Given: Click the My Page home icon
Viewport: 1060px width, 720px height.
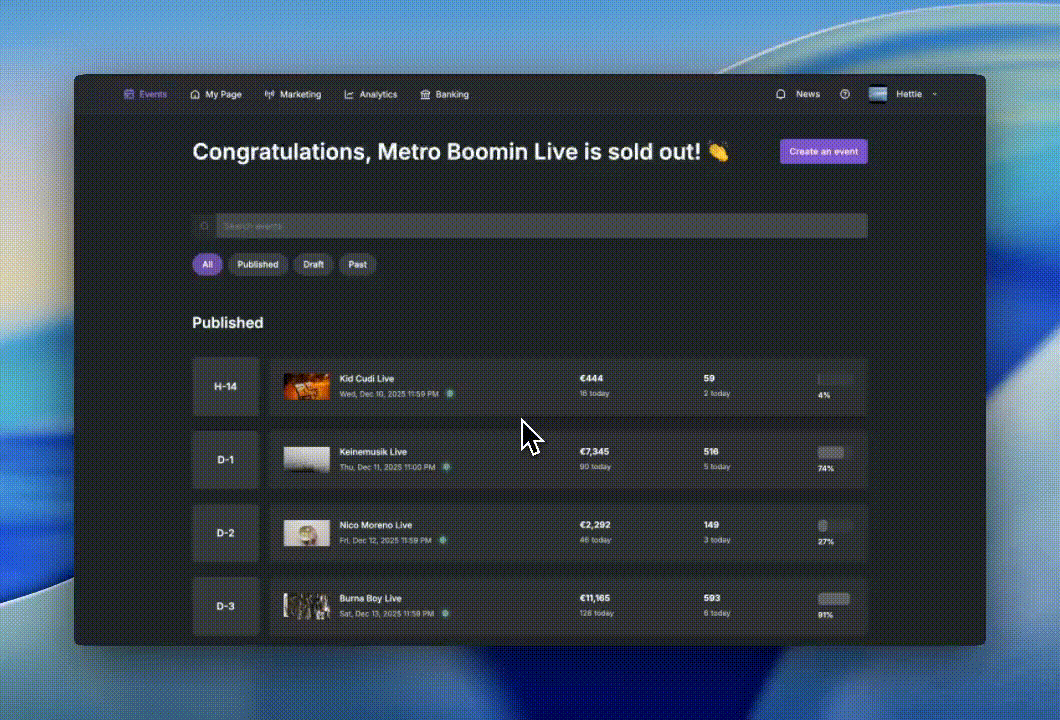Looking at the screenshot, I should coord(195,95).
